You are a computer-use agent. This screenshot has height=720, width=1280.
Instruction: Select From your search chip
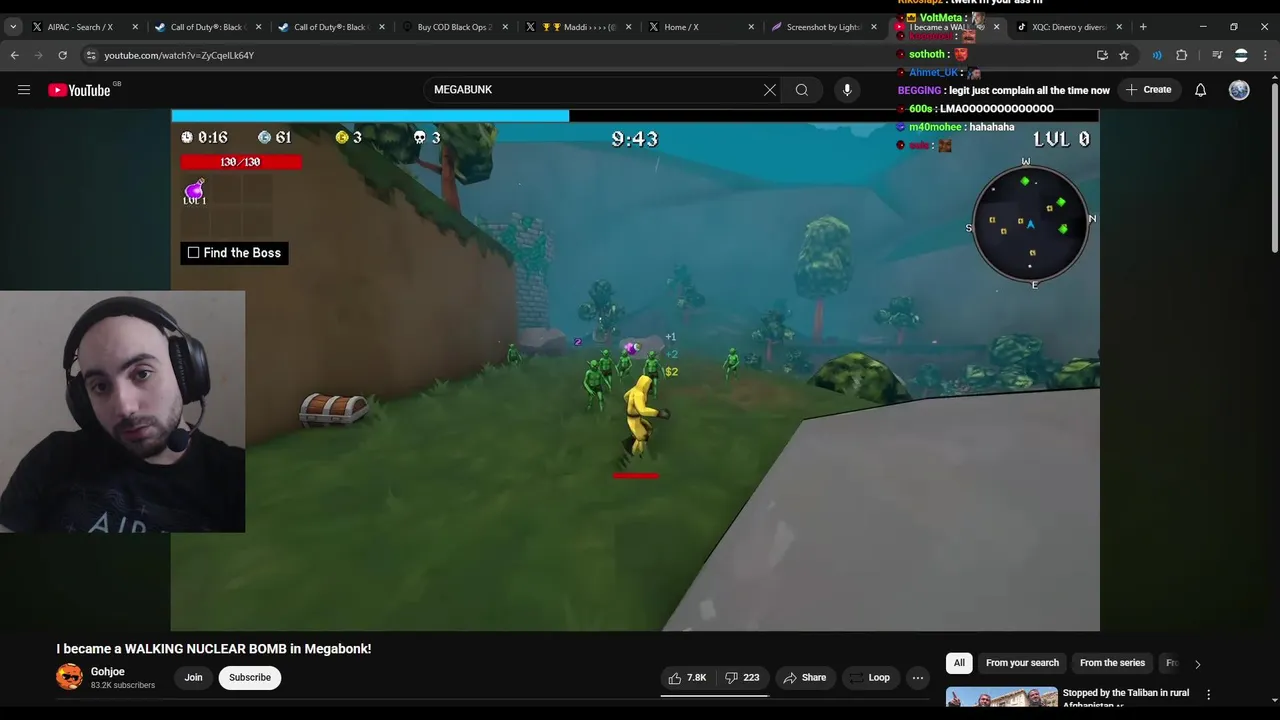coord(1022,663)
